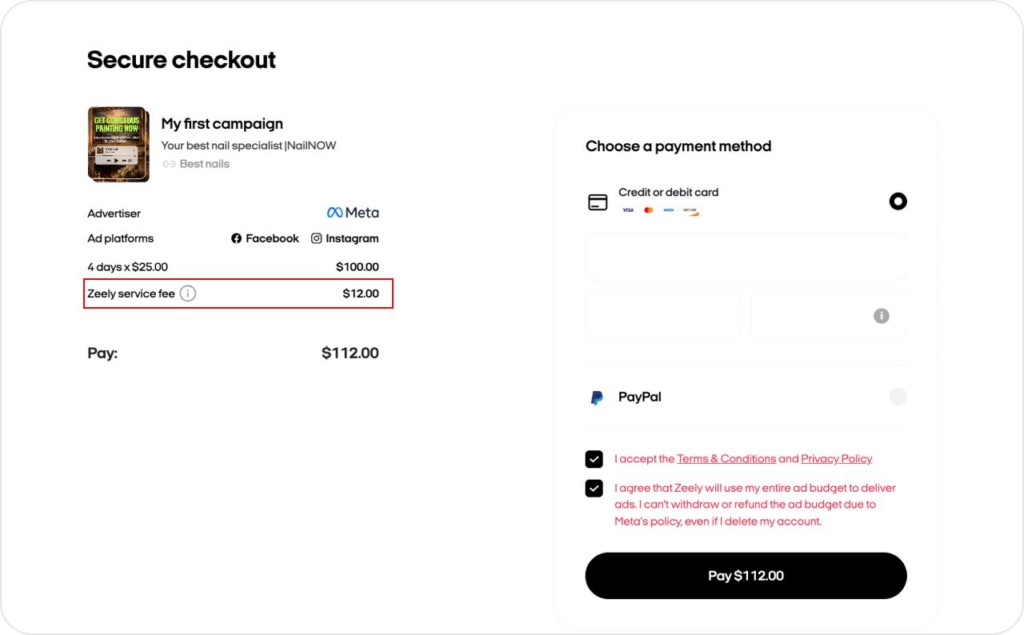Uncheck the Terms & Conditions acceptance checkbox
Image resolution: width=1024 pixels, height=635 pixels.
click(595, 459)
